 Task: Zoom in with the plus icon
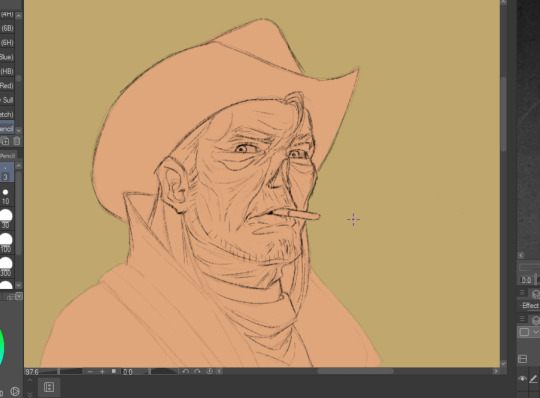(102, 371)
